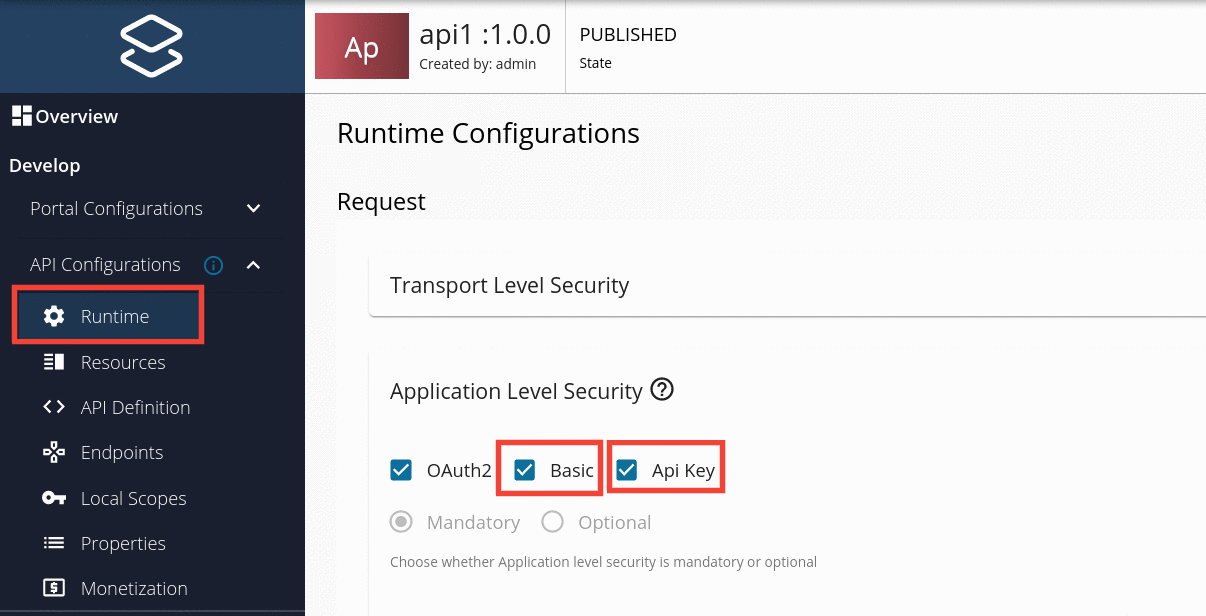Screen dimensions: 1206x616
Task: Click the Endpoints network icon
Action: tap(54, 452)
